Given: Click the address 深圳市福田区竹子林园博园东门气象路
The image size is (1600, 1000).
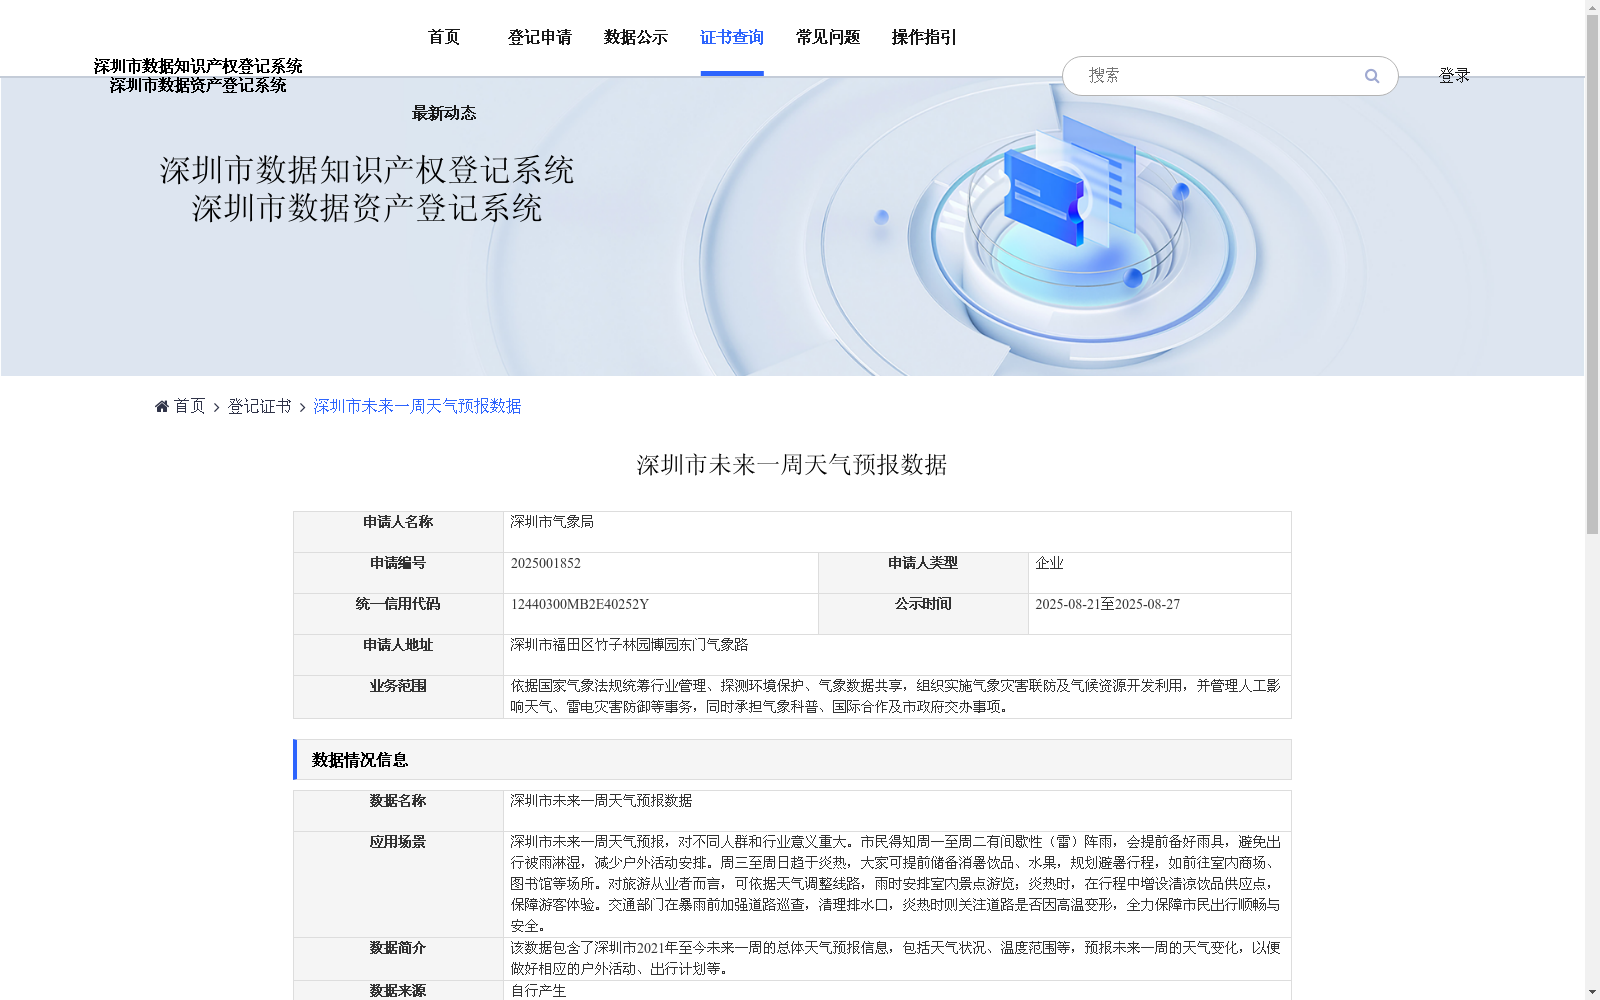Looking at the screenshot, I should point(629,645).
